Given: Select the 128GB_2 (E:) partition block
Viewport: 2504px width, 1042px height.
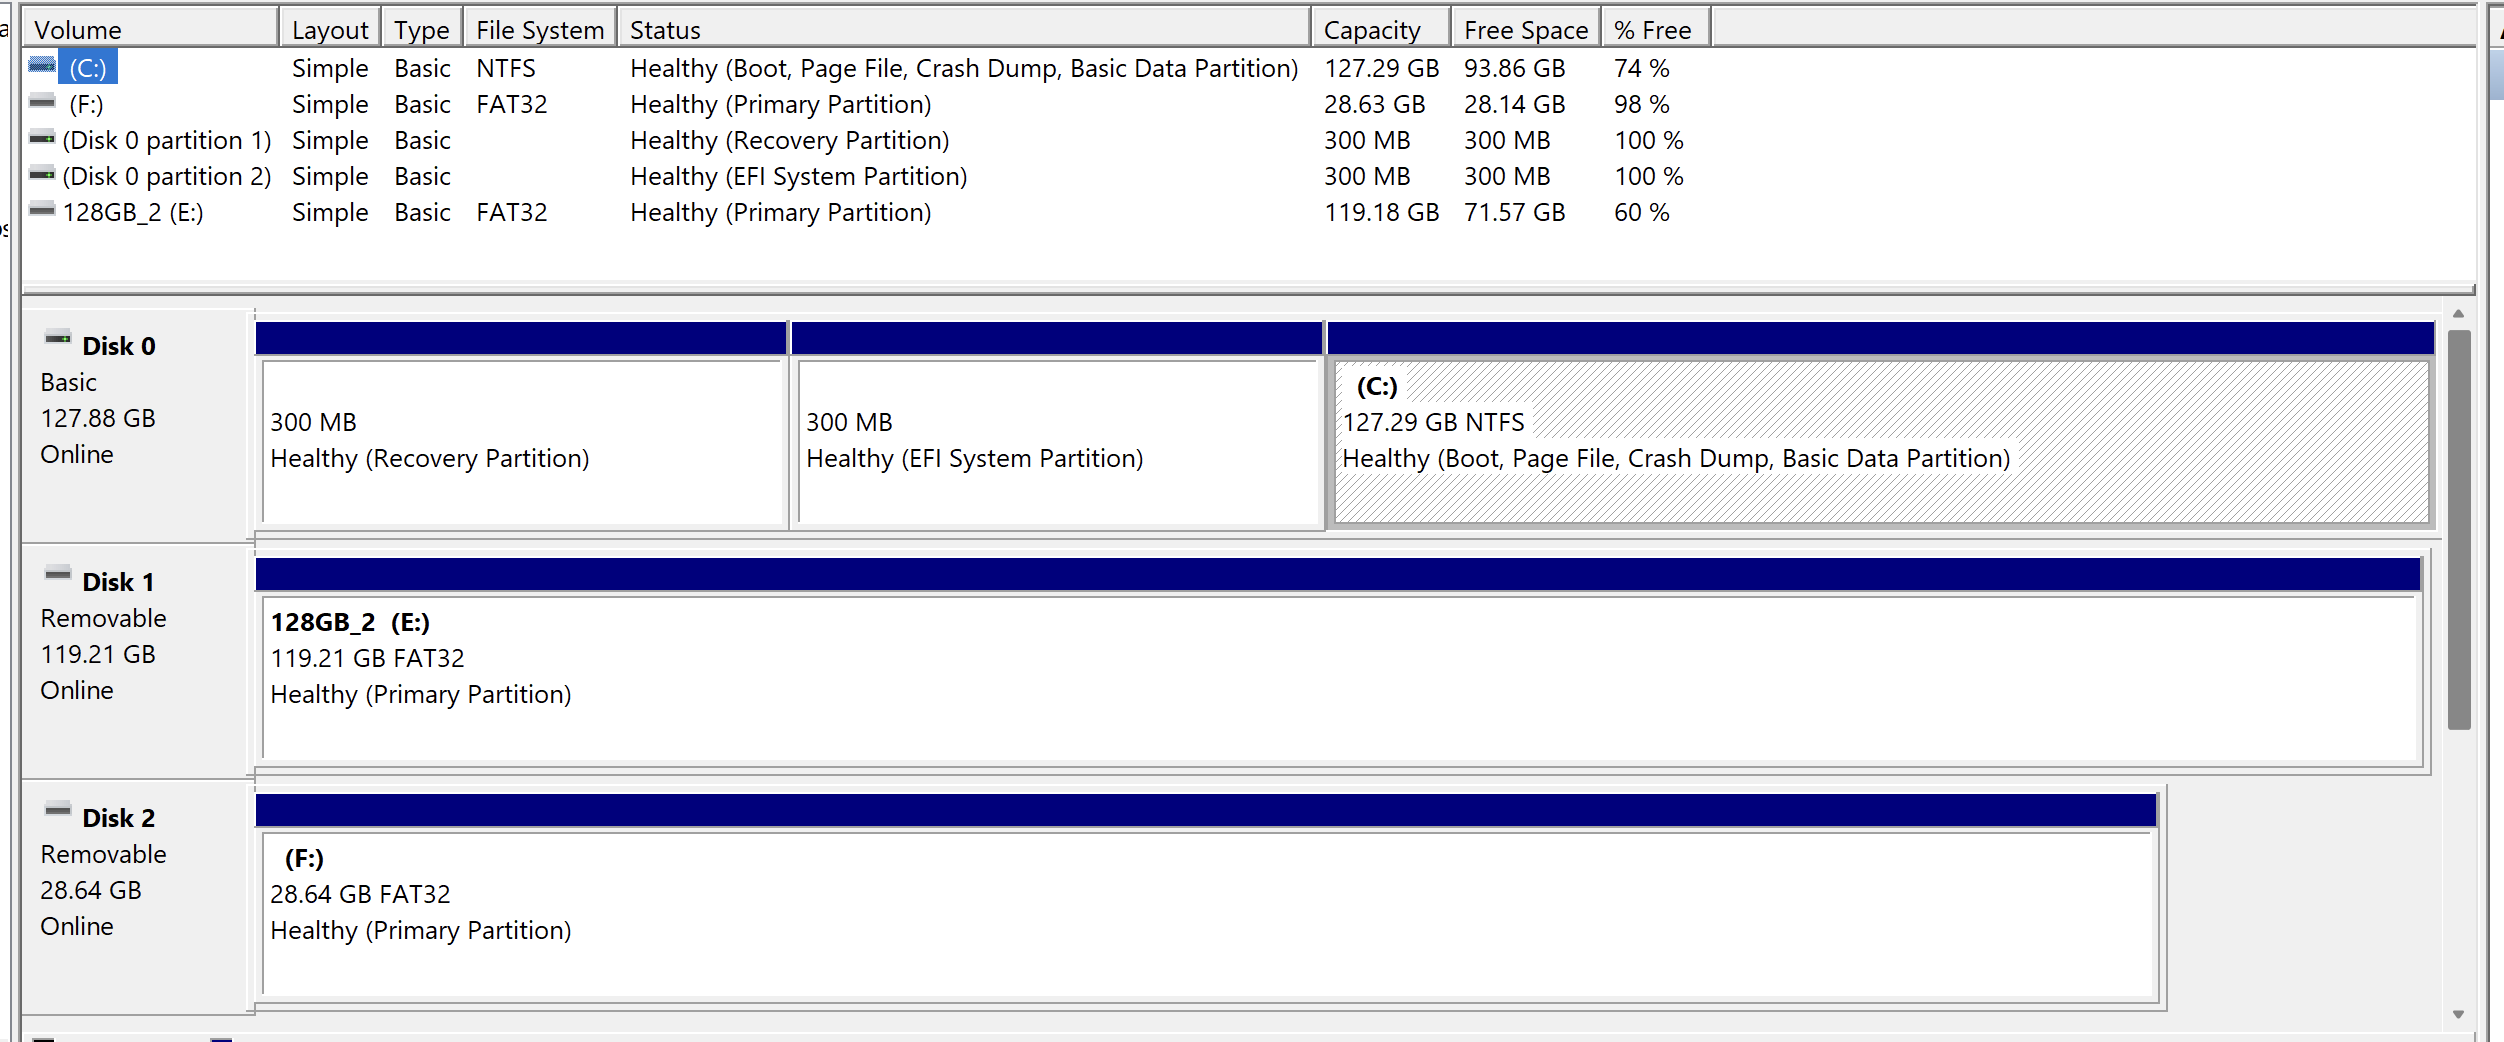Looking at the screenshot, I should (1338, 677).
